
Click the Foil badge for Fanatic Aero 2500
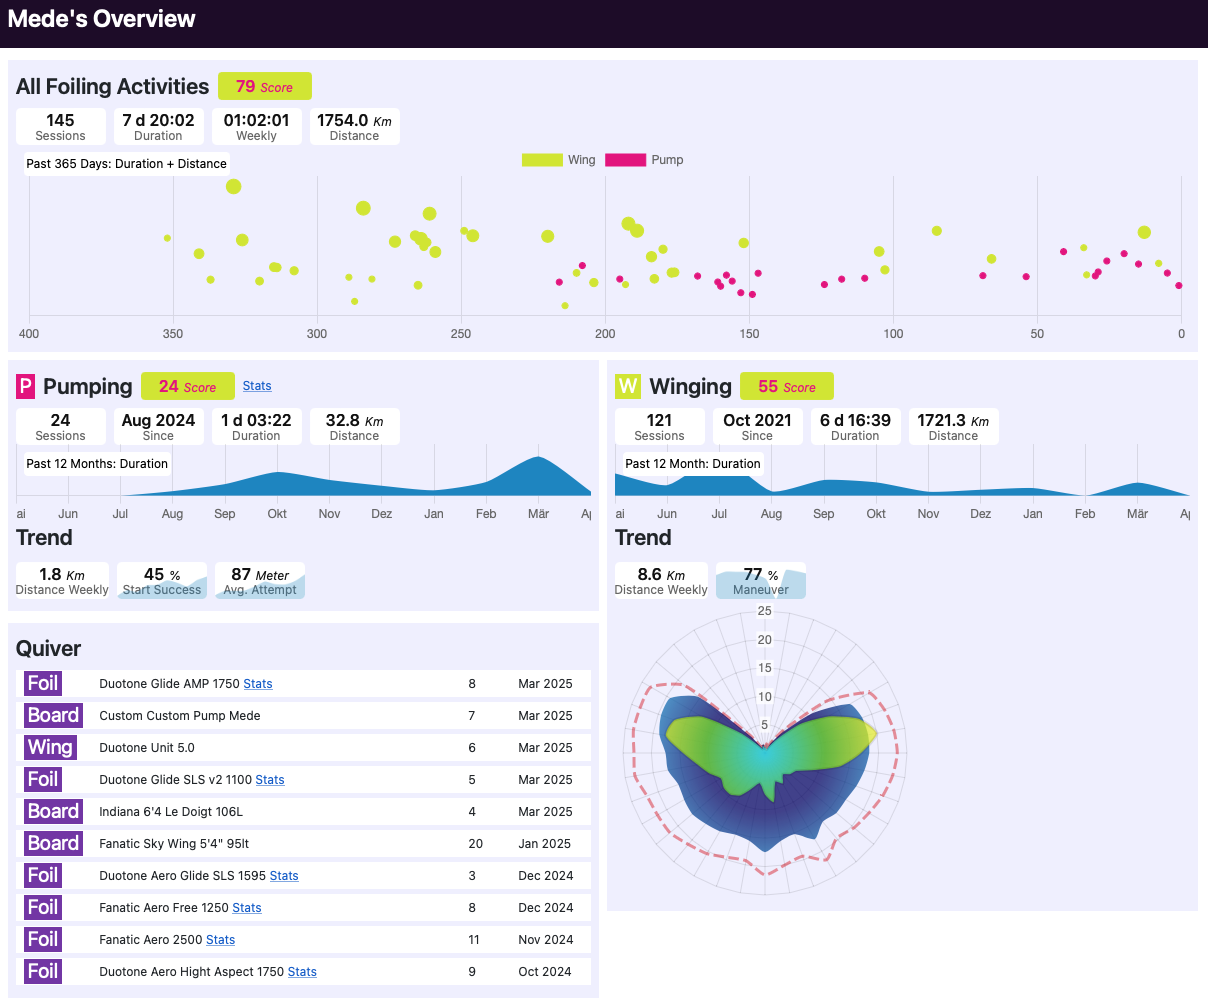click(43, 940)
